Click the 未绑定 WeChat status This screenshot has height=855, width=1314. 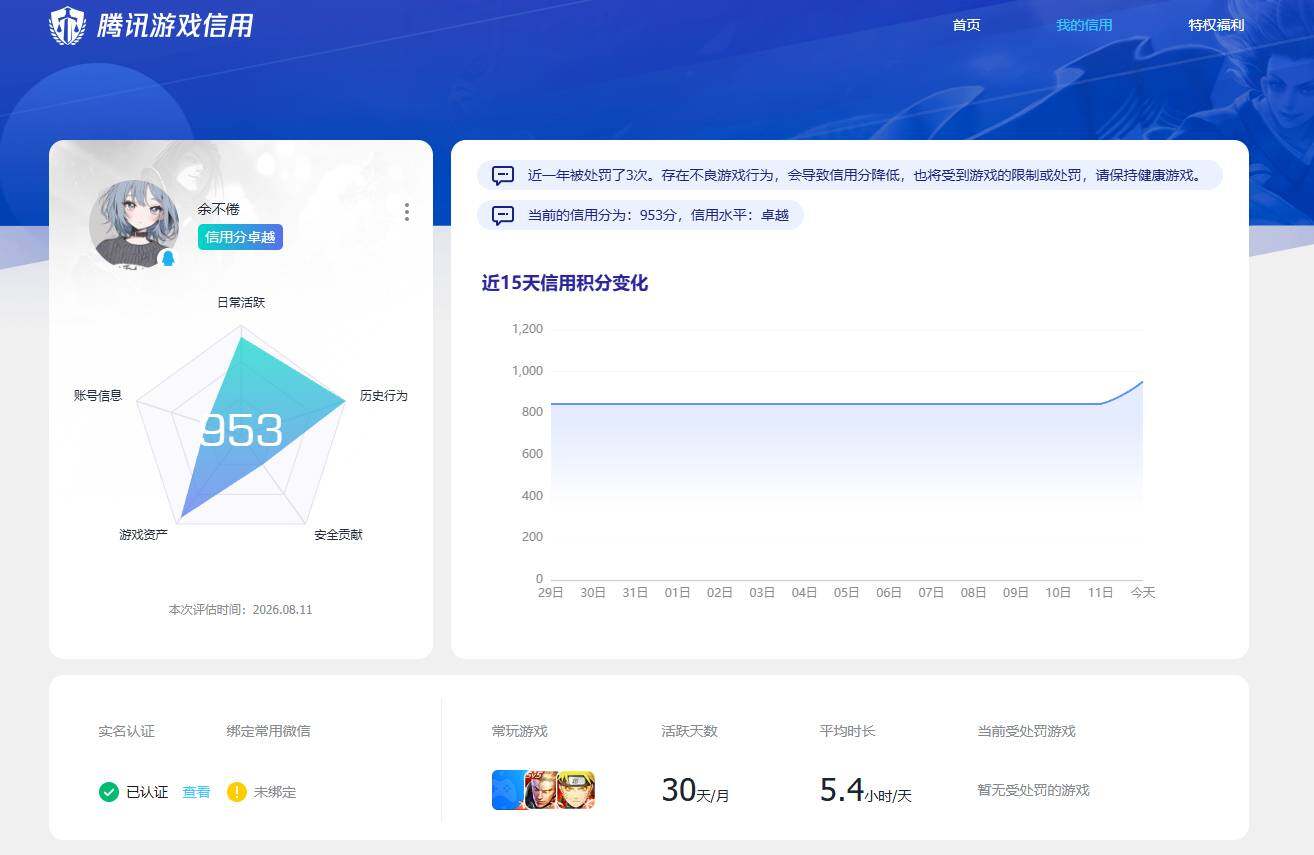(275, 792)
